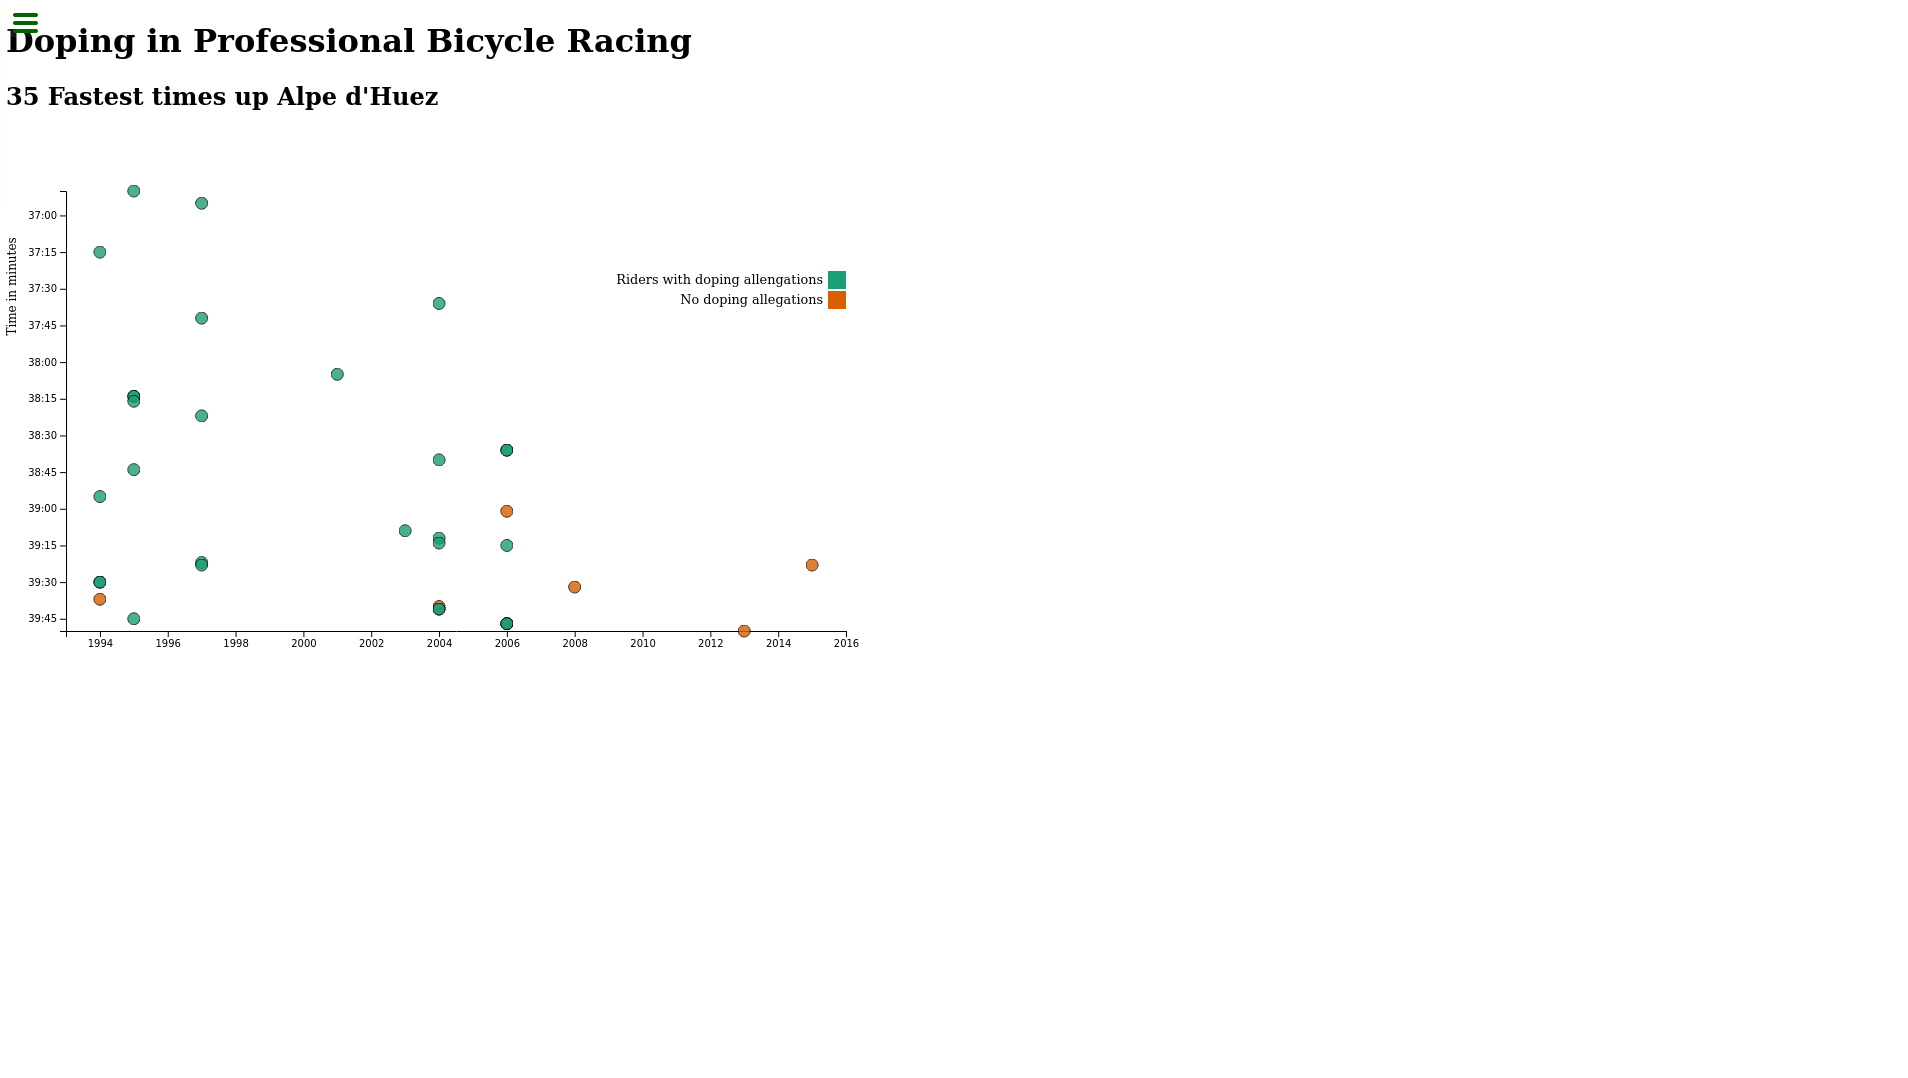
Task: Click the orange dot at 2006 near 39:00
Action: (x=507, y=511)
